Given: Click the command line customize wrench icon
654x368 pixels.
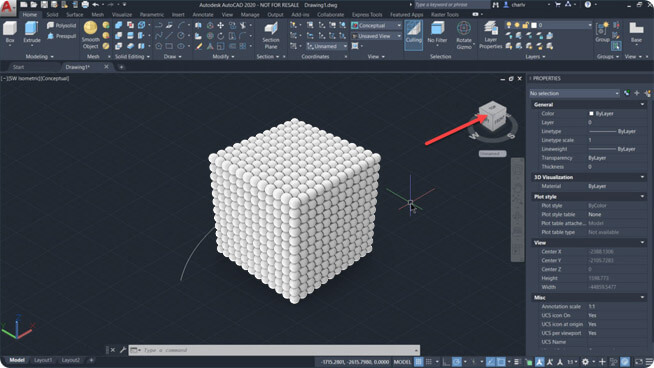Looking at the screenshot, I should 123,350.
